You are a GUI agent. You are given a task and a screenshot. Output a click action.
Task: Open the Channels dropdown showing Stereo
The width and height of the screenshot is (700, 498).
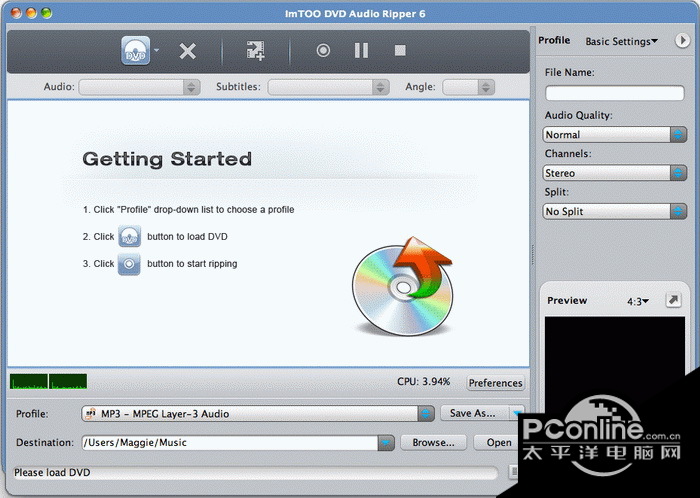[614, 173]
